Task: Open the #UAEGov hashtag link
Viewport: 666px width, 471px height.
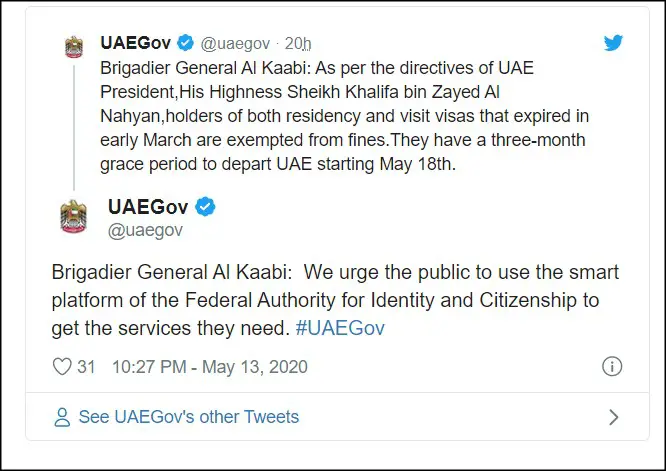Action: point(340,328)
